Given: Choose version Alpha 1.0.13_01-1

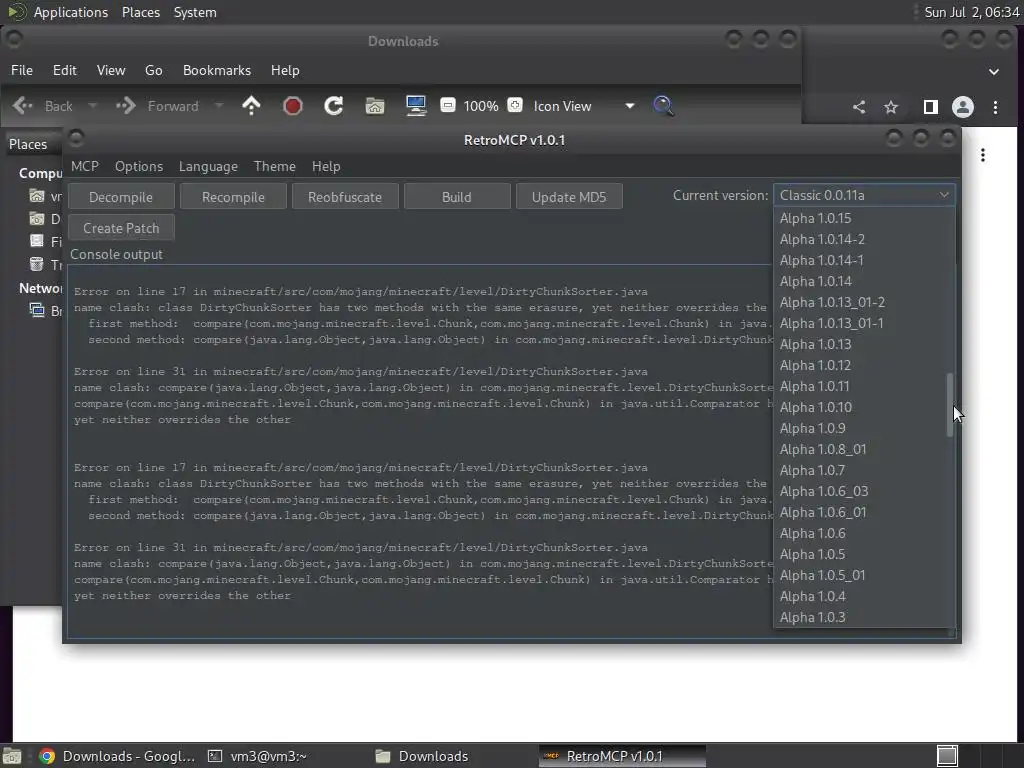Looking at the screenshot, I should click(x=861, y=323).
